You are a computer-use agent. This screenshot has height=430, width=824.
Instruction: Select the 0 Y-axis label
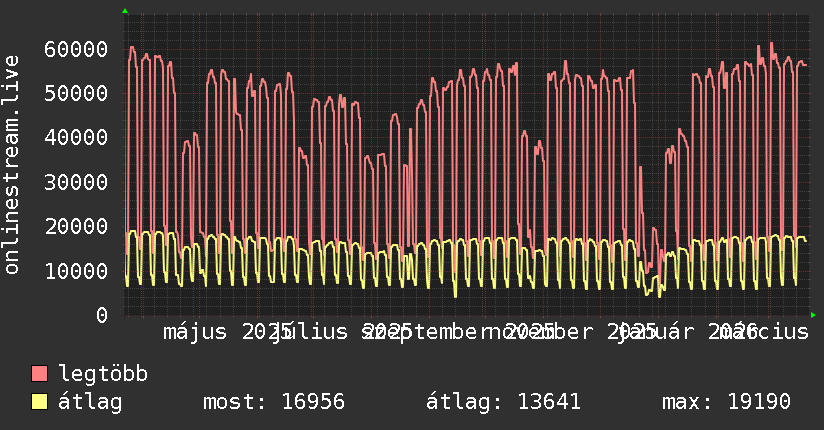102,315
